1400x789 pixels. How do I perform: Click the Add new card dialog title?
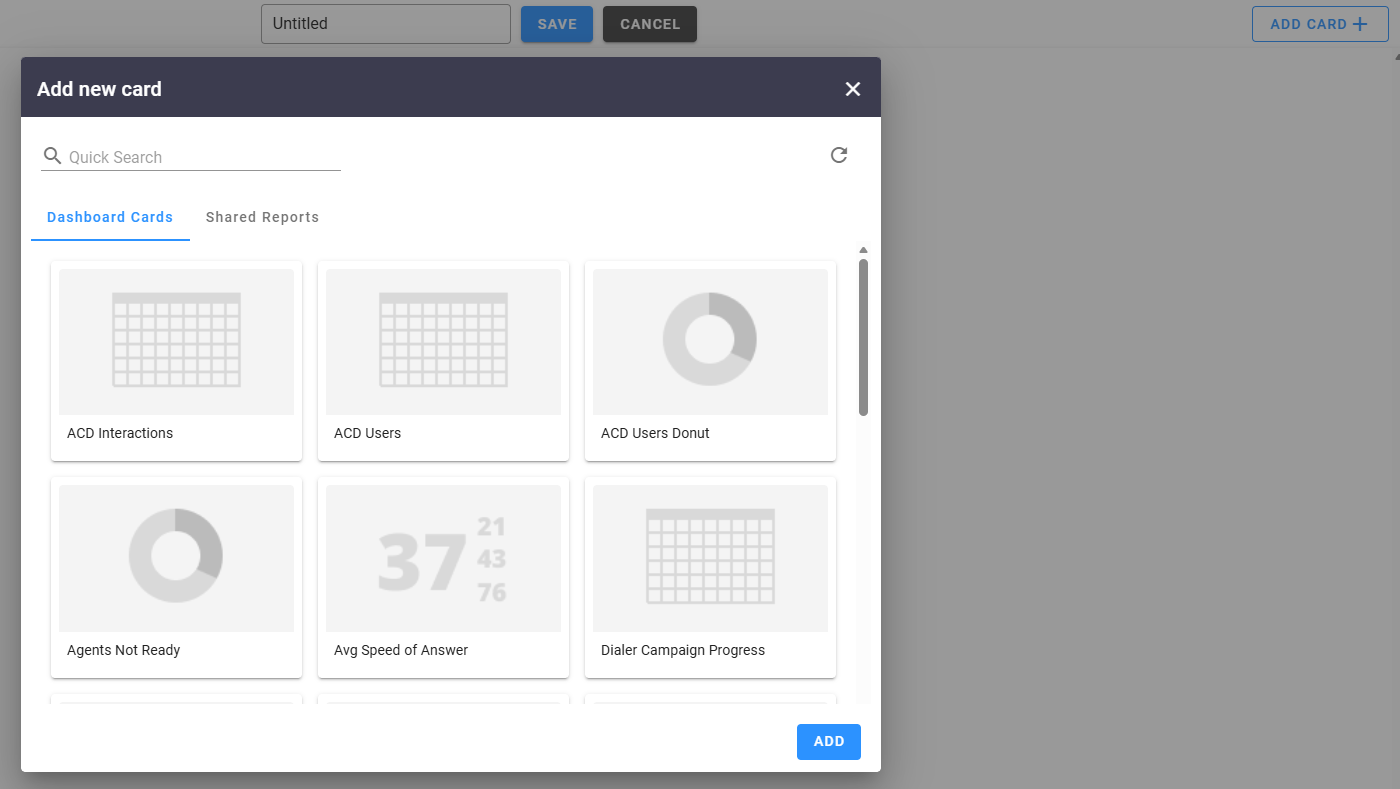[99, 89]
